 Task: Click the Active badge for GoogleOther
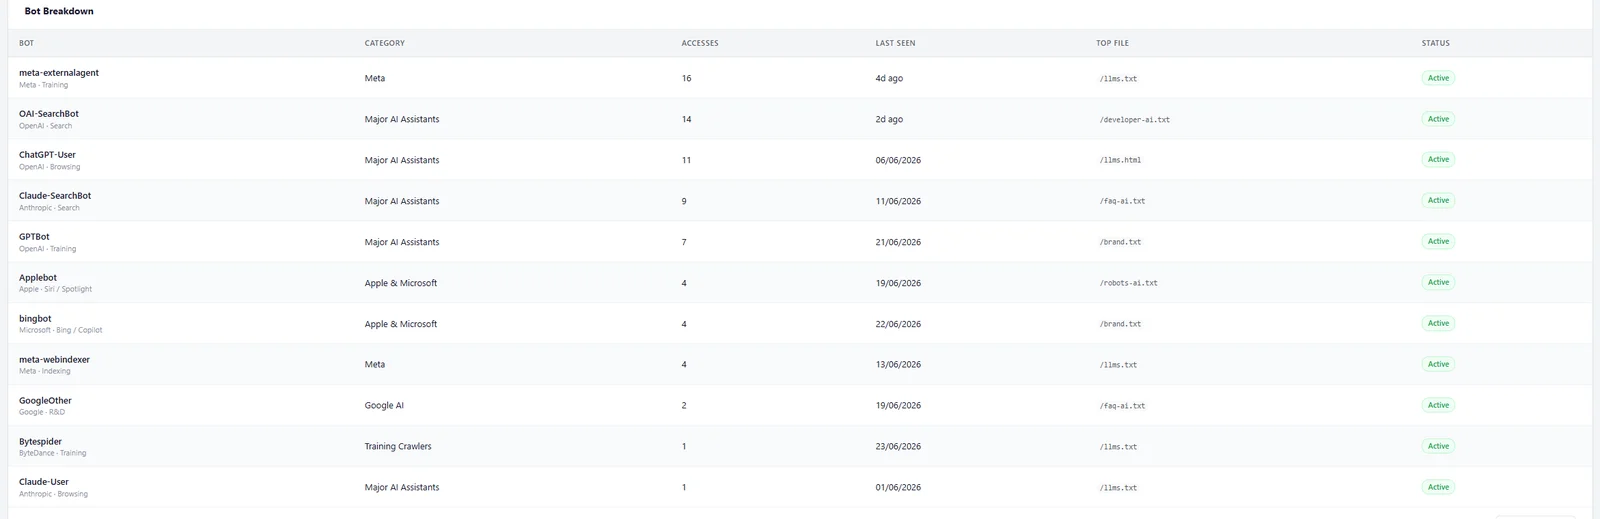(x=1438, y=405)
